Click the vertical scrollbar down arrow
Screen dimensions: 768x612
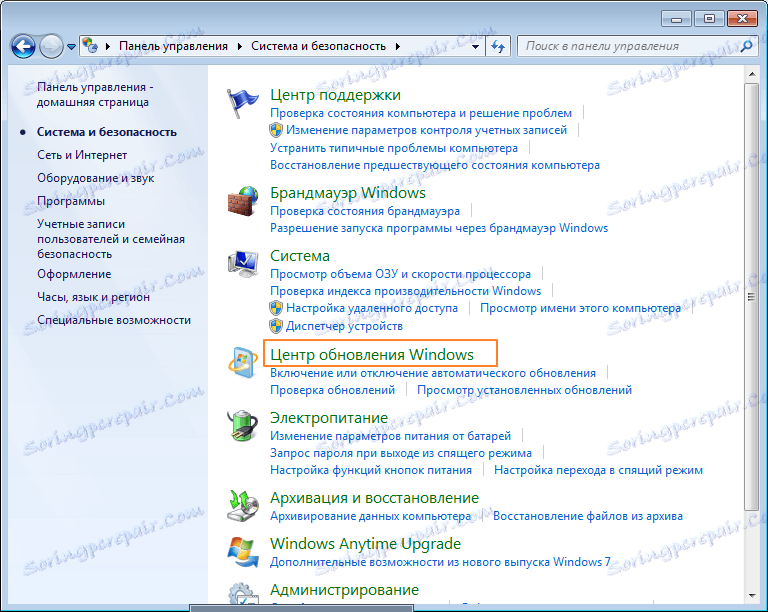click(x=751, y=596)
